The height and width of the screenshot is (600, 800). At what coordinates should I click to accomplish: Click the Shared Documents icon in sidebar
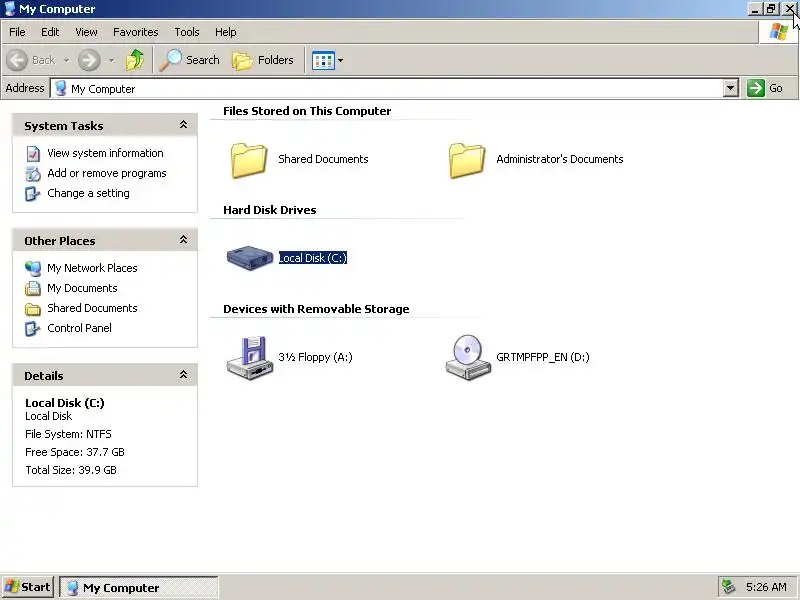click(x=33, y=309)
